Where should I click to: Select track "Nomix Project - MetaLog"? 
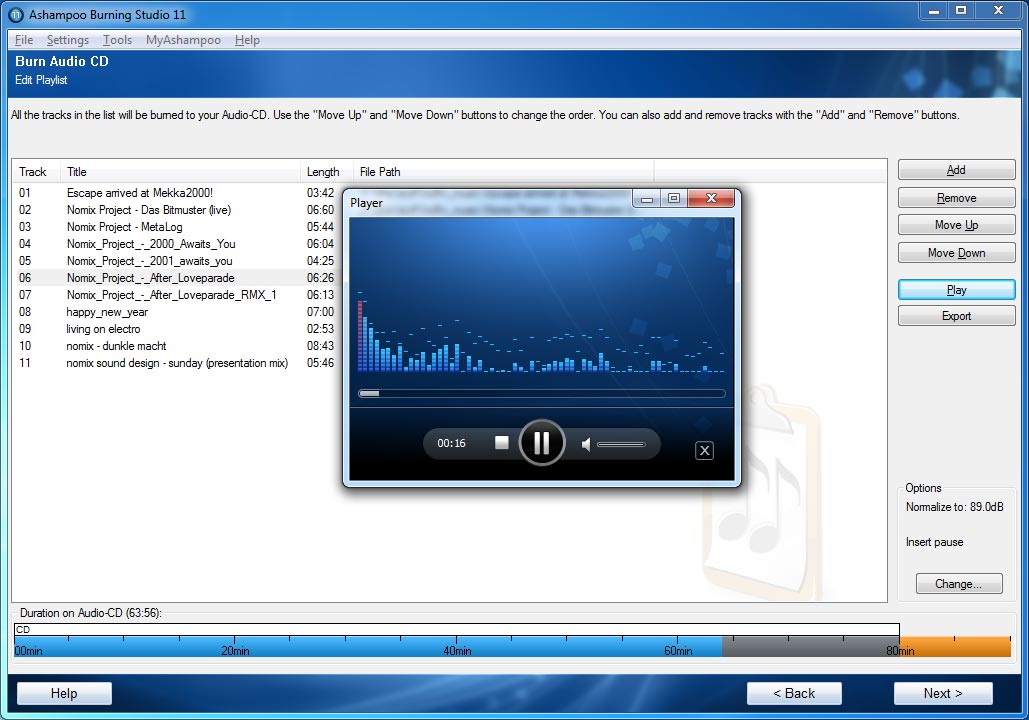point(125,227)
